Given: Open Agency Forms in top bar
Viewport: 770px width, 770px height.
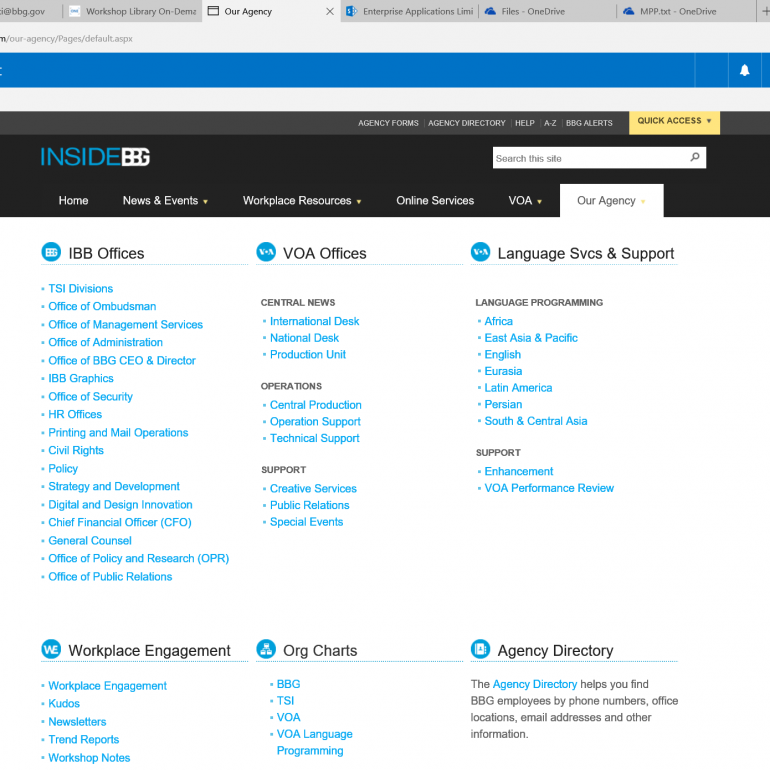Looking at the screenshot, I should click(x=388, y=123).
